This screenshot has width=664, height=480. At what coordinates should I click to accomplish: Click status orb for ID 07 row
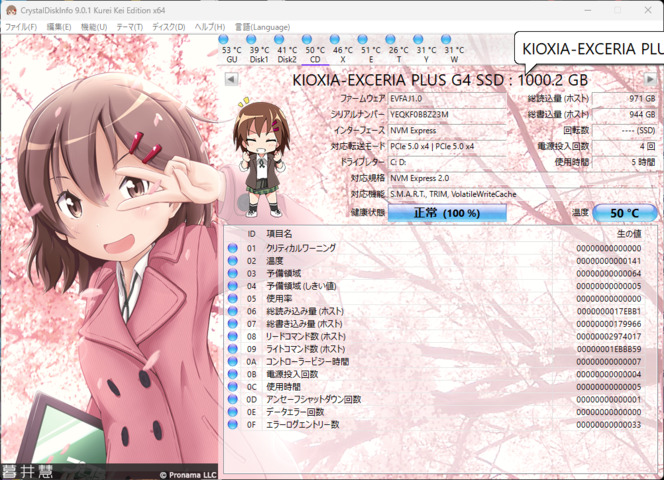pos(232,324)
